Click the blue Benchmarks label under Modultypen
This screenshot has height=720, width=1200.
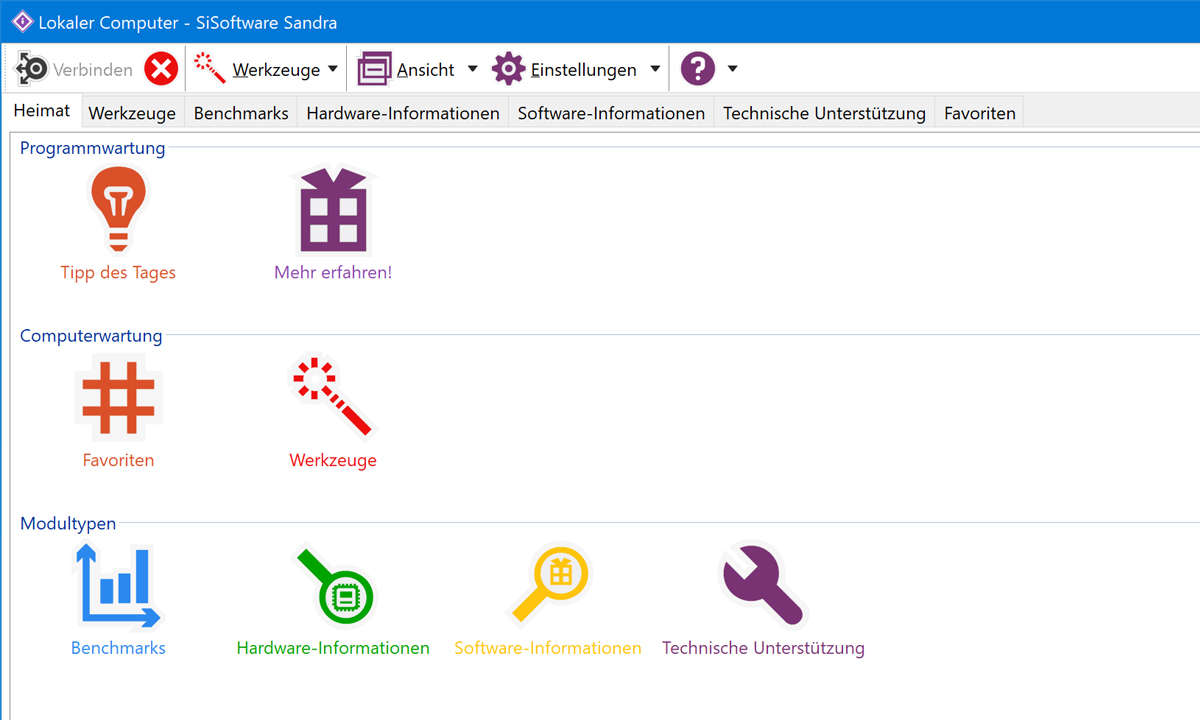(x=118, y=648)
